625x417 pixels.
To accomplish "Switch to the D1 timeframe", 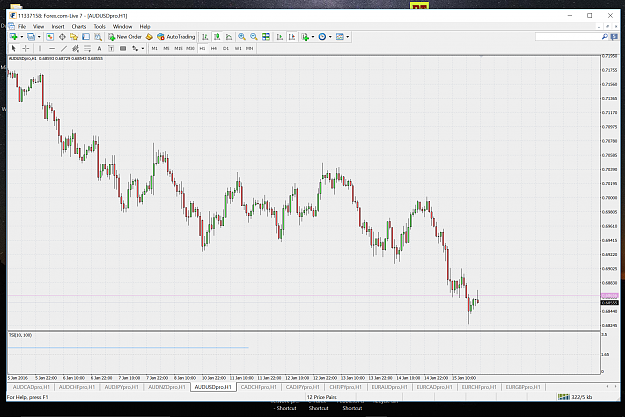I will [x=226, y=49].
